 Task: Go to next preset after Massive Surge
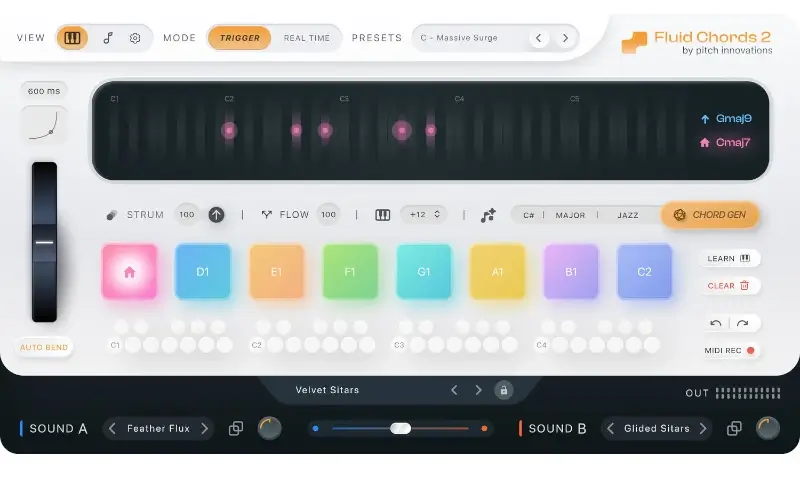tap(565, 38)
